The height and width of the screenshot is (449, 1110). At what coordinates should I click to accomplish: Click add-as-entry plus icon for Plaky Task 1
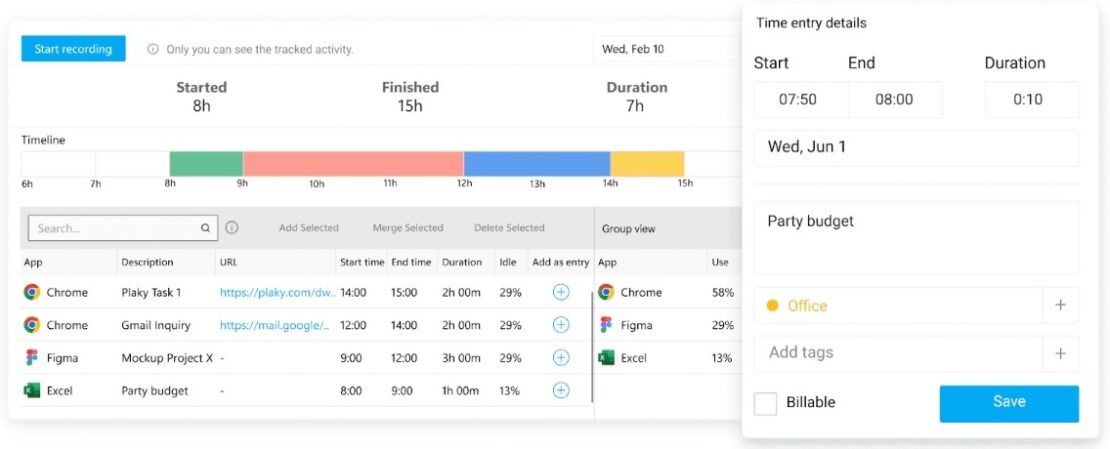561,292
